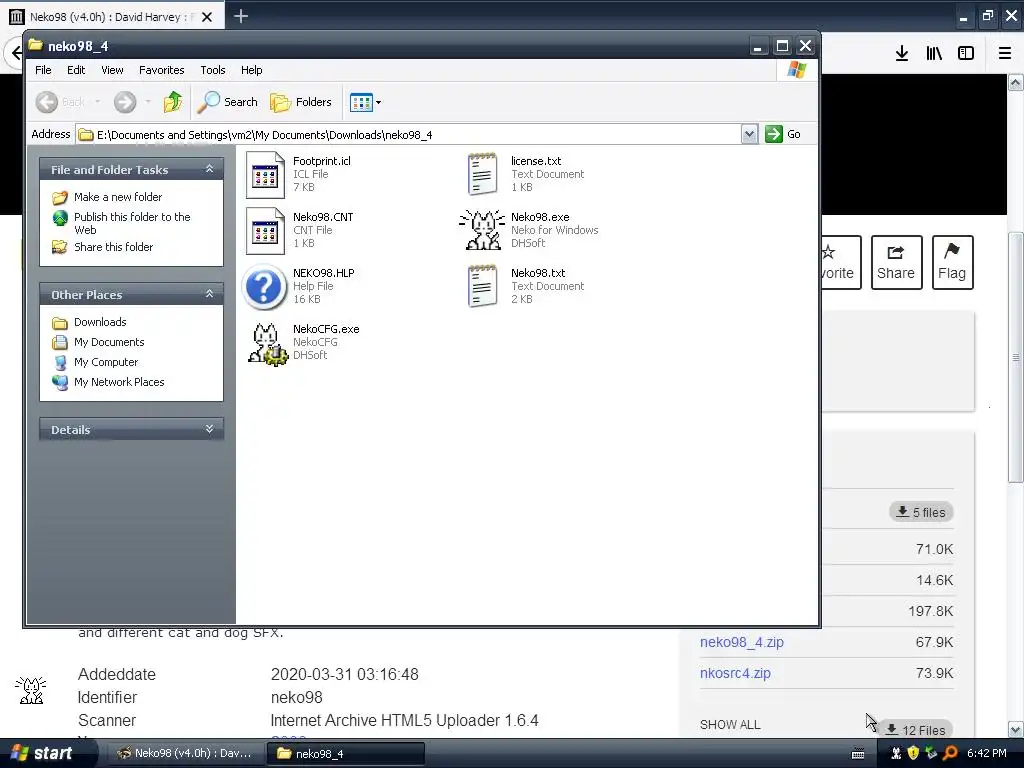This screenshot has height=768, width=1024.
Task: Open the browser downloads arrow icon
Action: (902, 54)
